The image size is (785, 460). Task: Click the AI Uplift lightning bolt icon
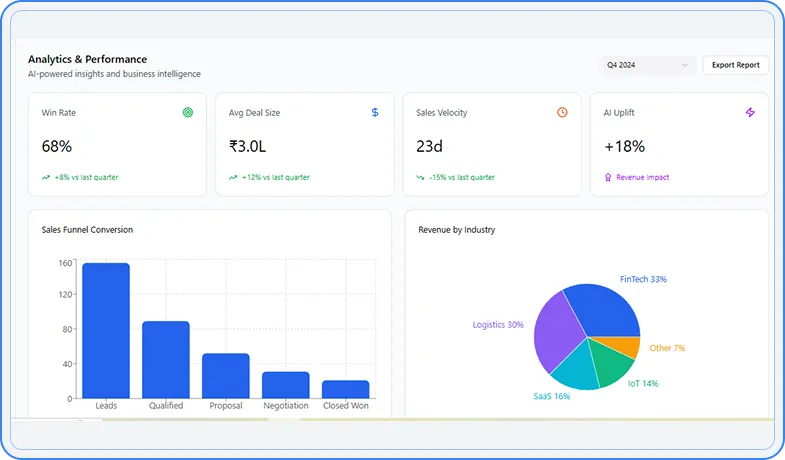750,113
